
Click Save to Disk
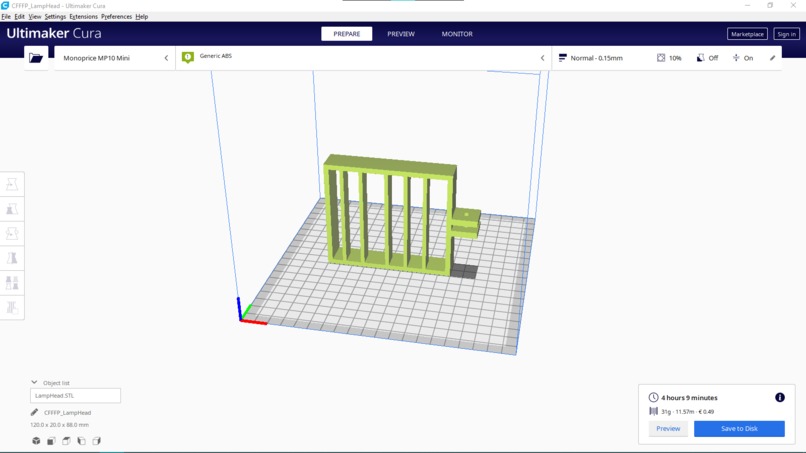pos(739,428)
